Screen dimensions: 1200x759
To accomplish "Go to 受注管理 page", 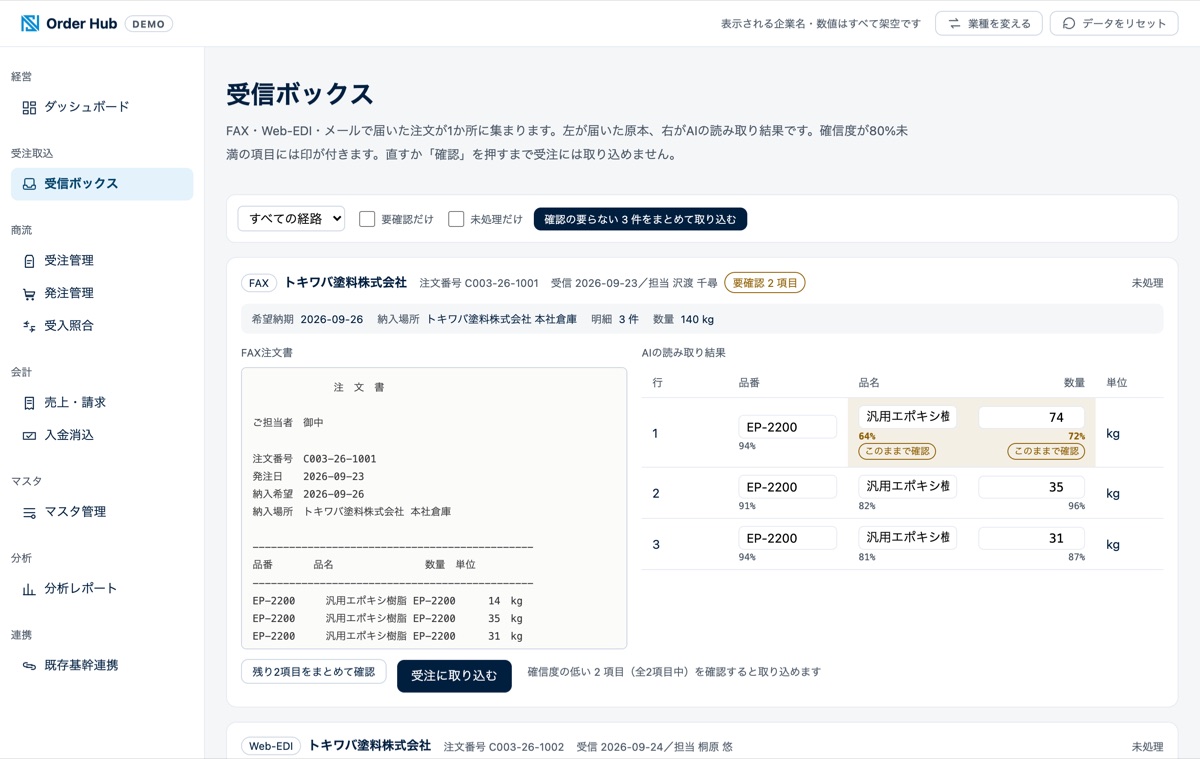I will click(x=102, y=261).
